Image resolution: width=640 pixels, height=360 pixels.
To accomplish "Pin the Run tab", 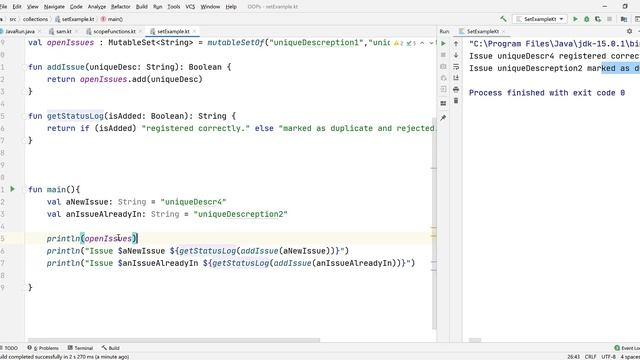I will point(443,118).
